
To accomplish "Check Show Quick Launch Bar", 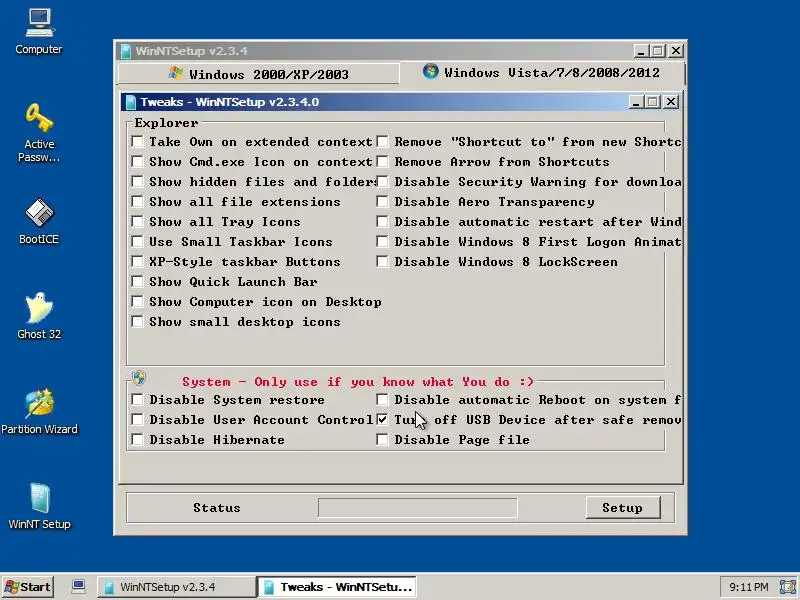I will 137,282.
